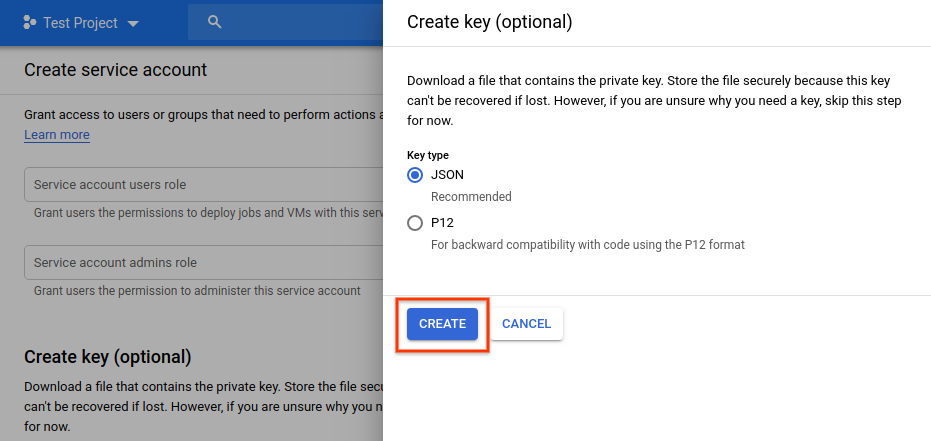
Task: Click the background page Create key (optional) heading
Action: click(x=107, y=357)
